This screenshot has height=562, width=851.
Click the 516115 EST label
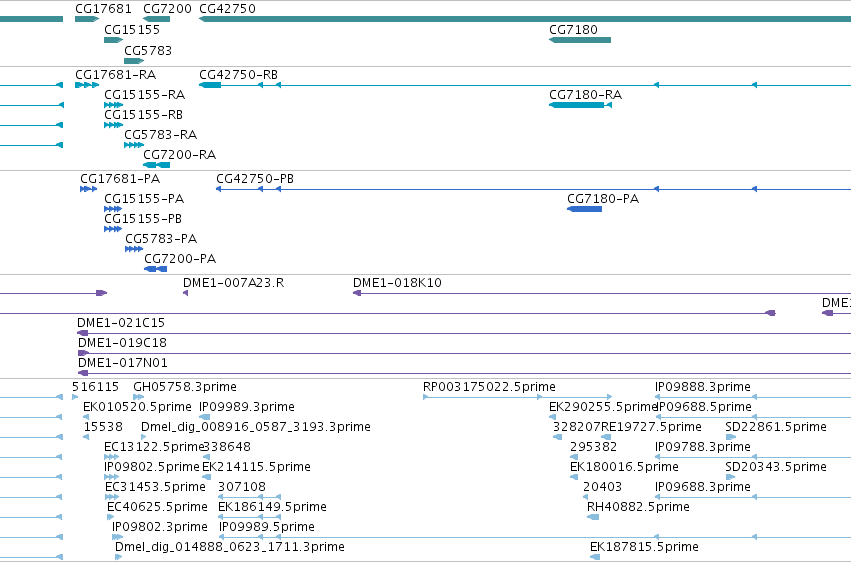point(96,387)
